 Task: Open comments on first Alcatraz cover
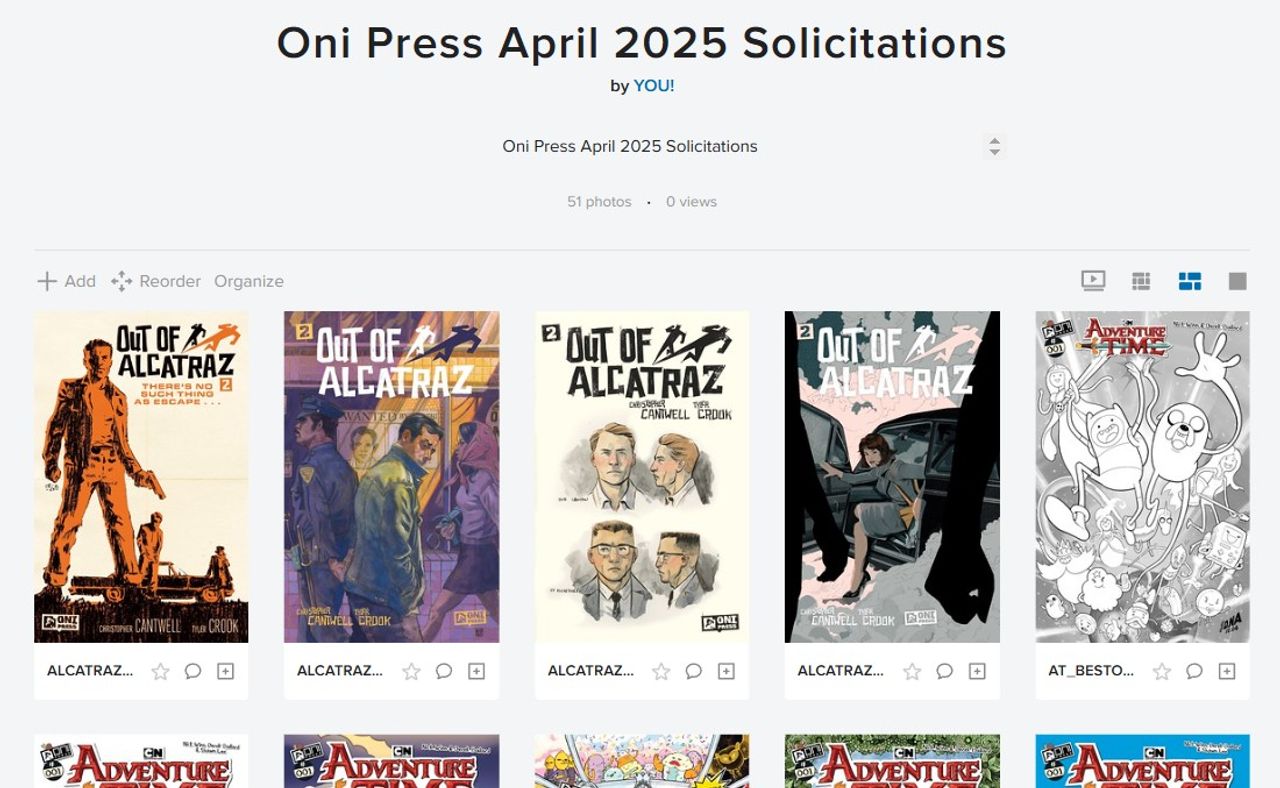pos(193,671)
